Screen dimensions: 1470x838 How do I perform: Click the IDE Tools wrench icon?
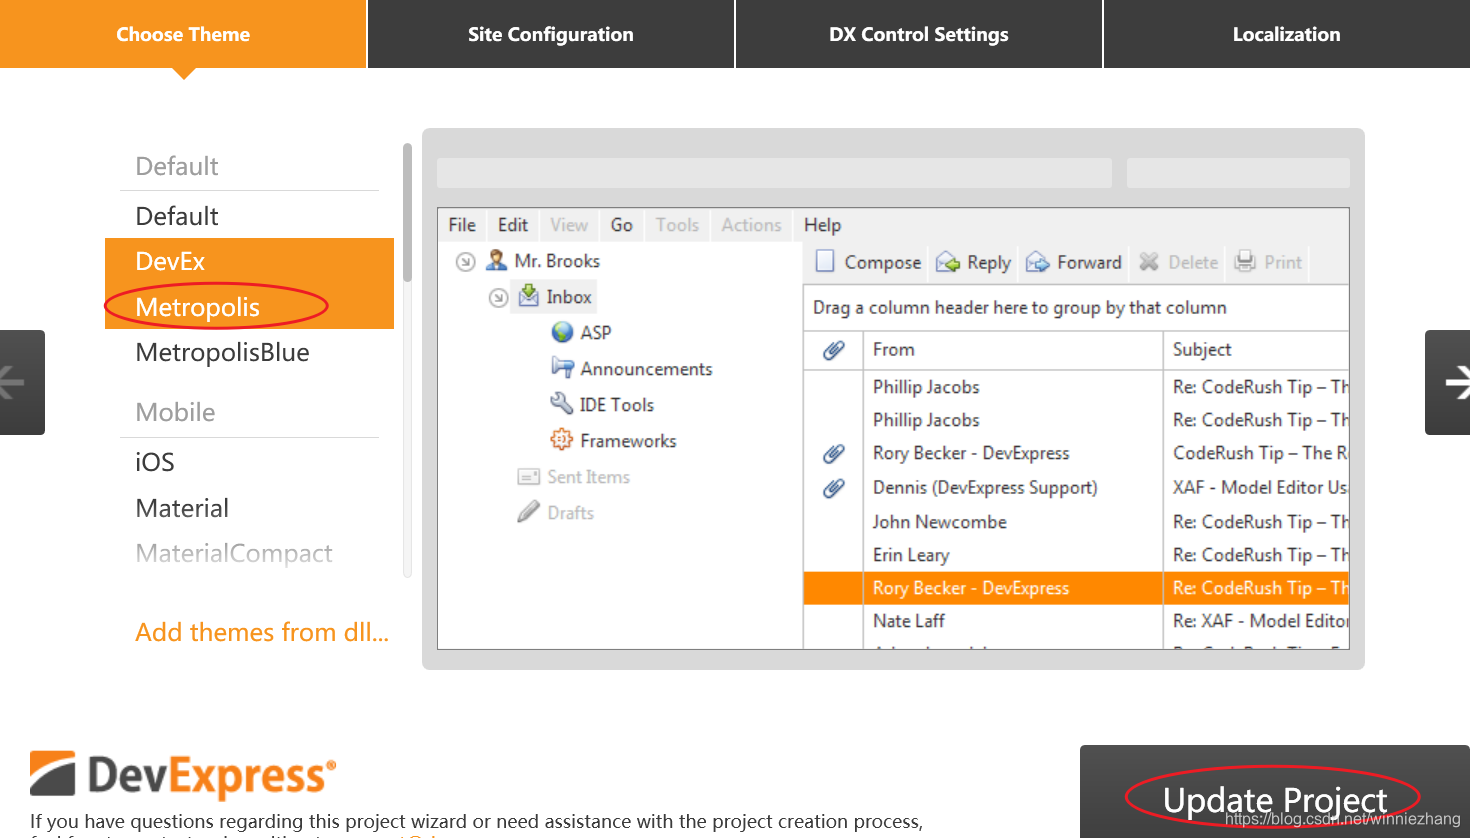[x=561, y=403]
